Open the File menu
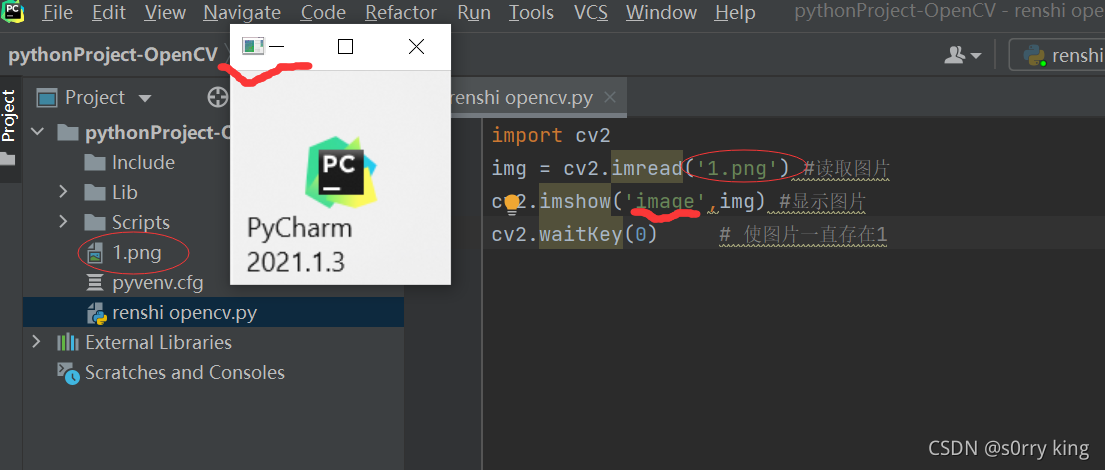1105x470 pixels. (x=57, y=13)
